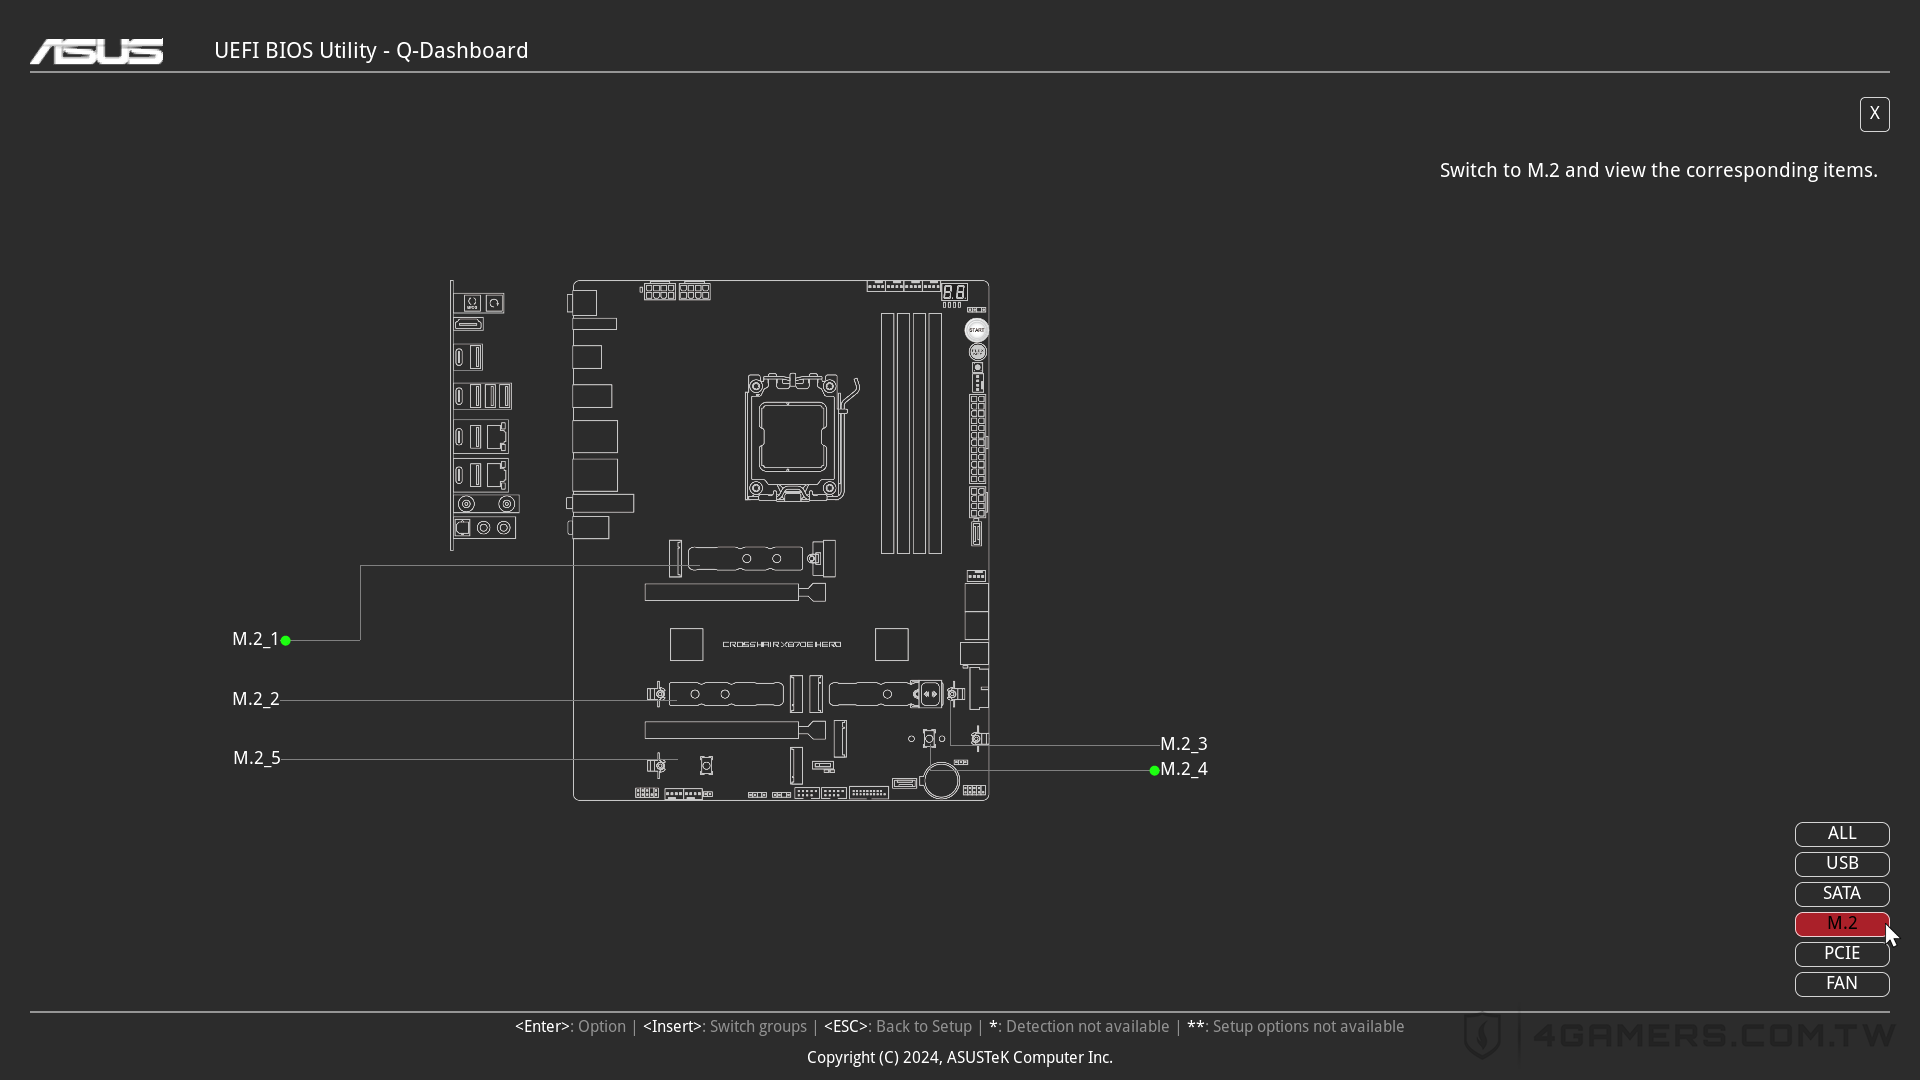Close Q-Dashboard with the X button
Screen dimensions: 1920x1080
click(x=1875, y=114)
